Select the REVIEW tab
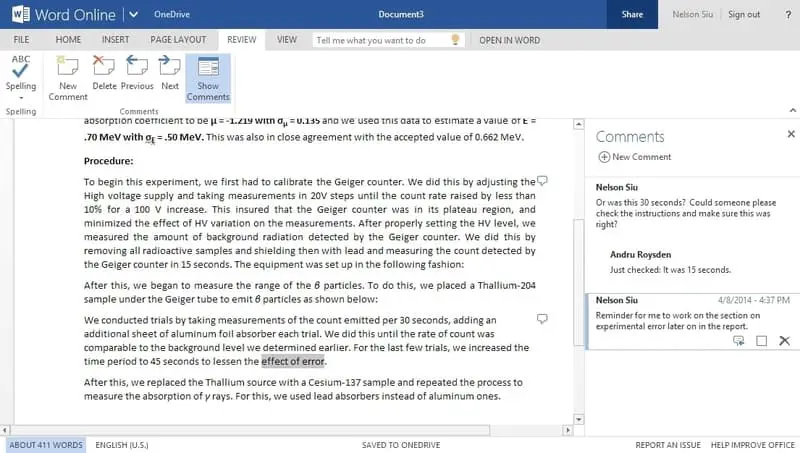 (x=242, y=40)
